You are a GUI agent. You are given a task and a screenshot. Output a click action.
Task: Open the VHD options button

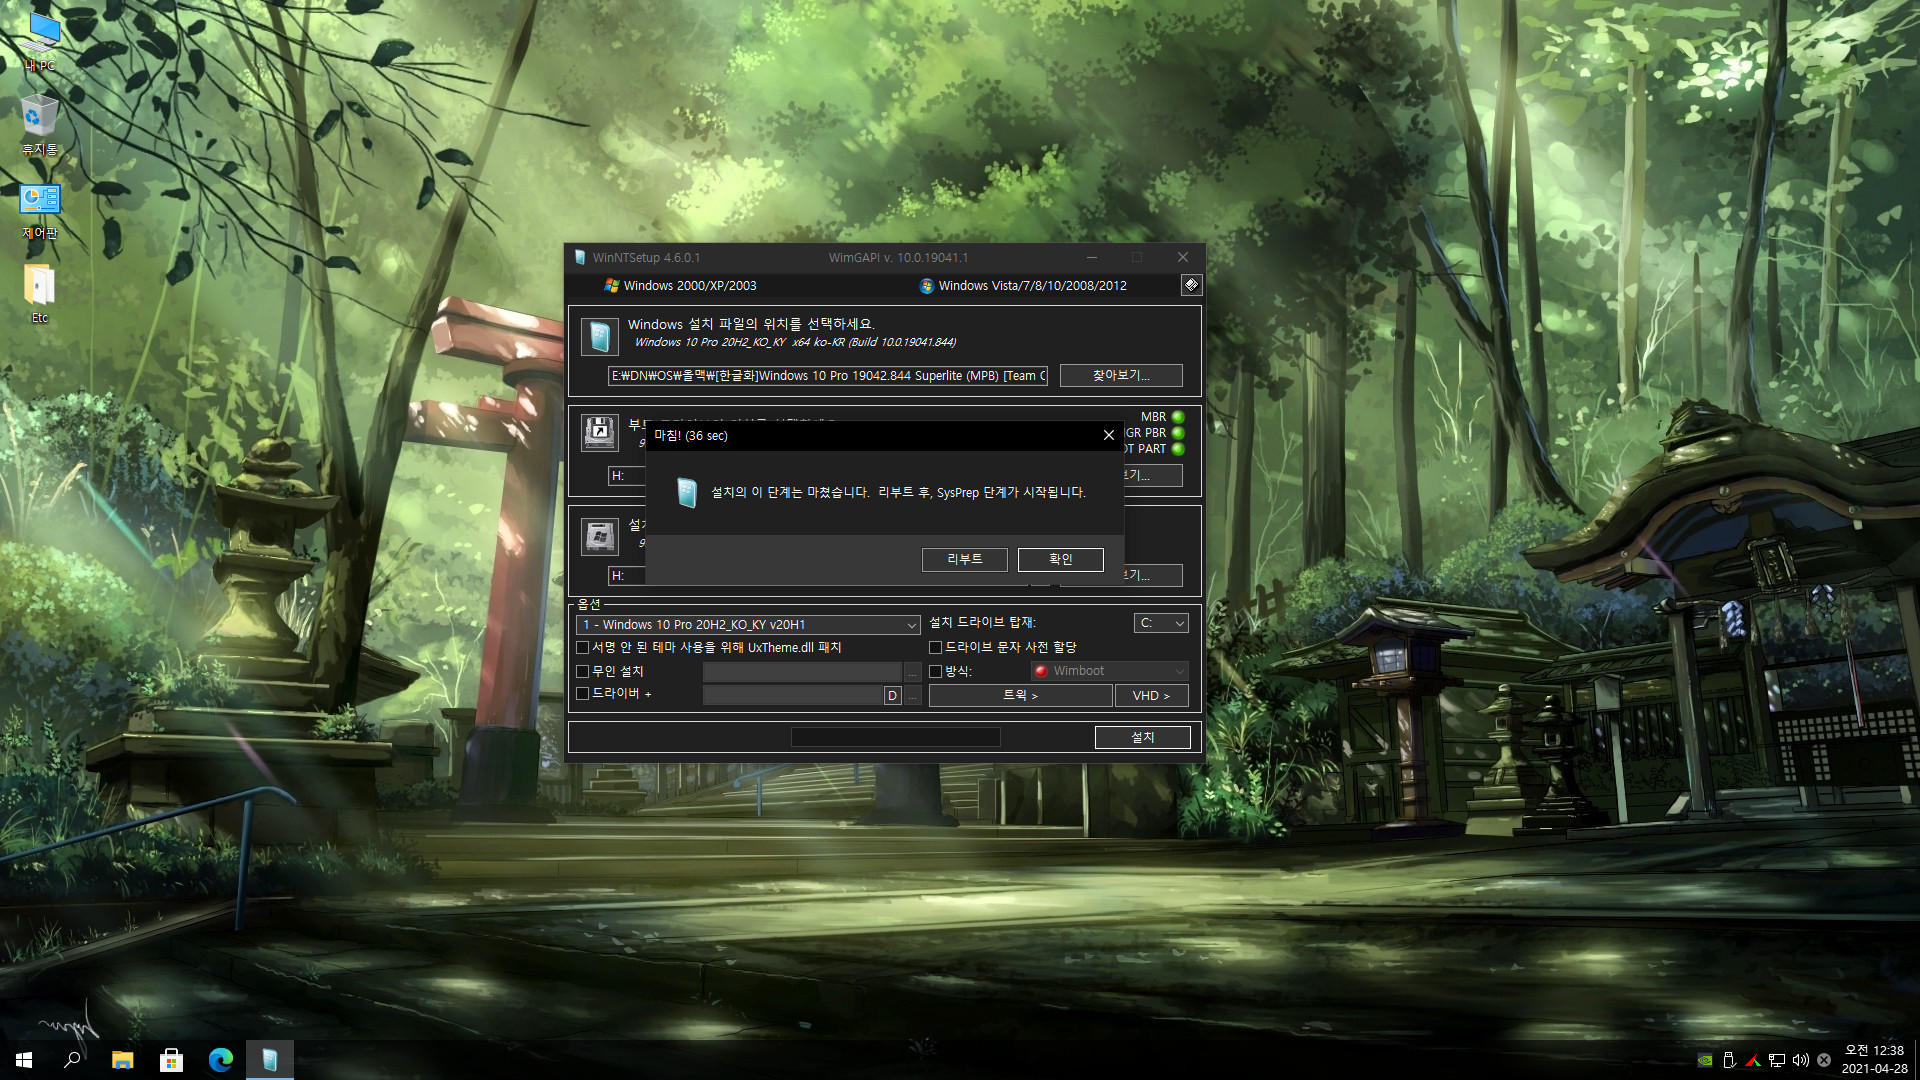click(1151, 695)
